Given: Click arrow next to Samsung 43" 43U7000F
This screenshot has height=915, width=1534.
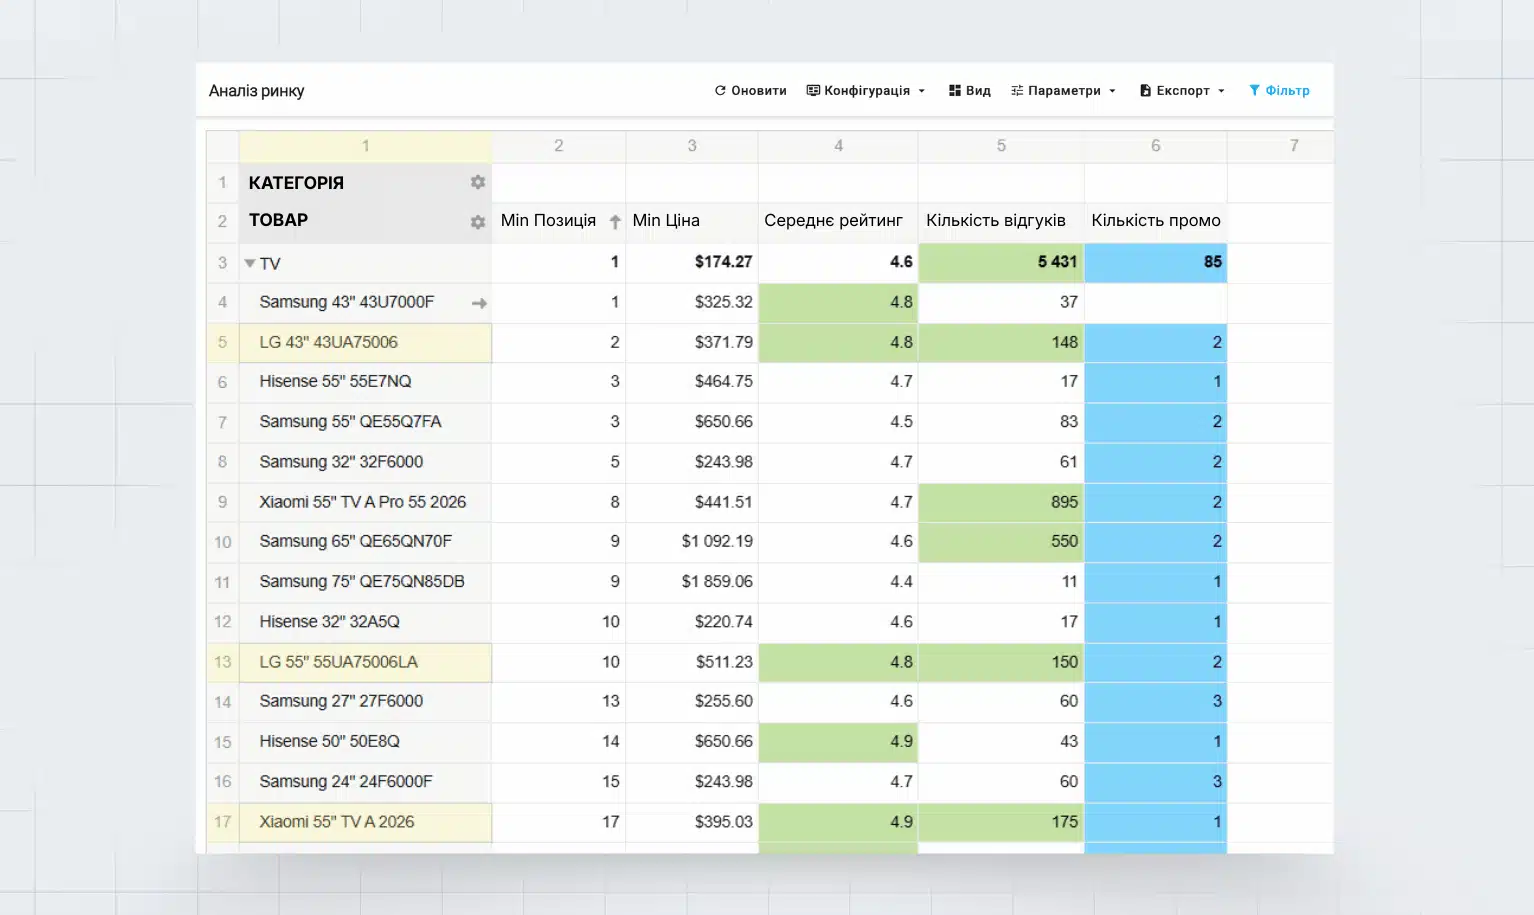Looking at the screenshot, I should click(479, 303).
